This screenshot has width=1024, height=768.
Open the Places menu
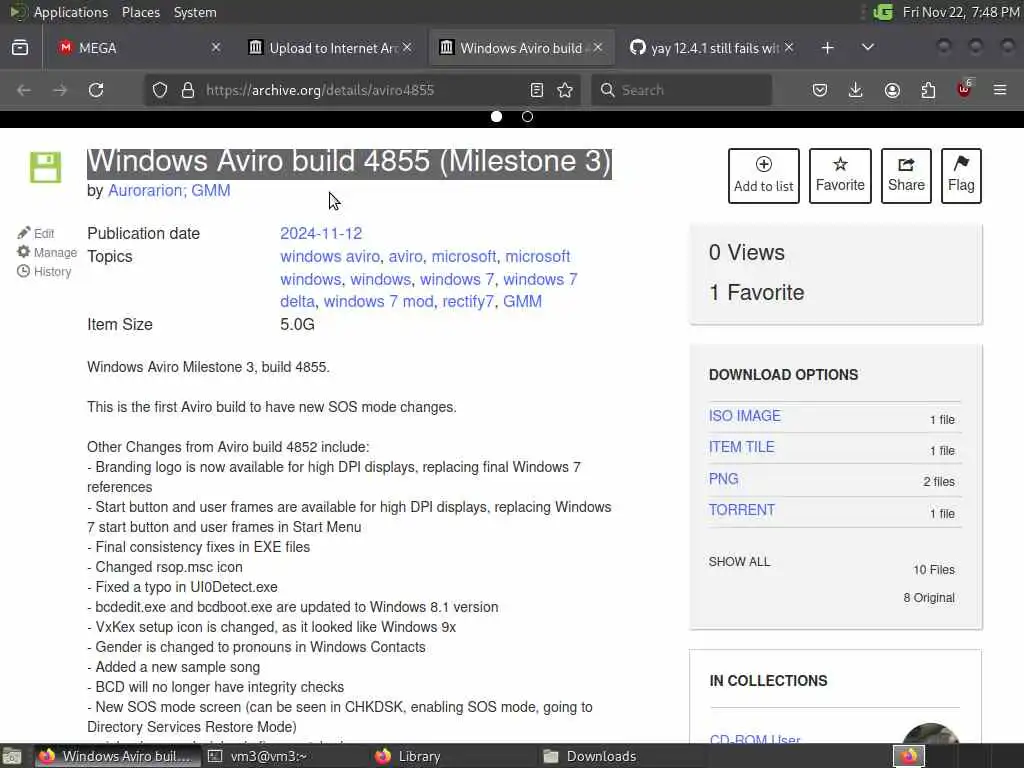tap(140, 12)
